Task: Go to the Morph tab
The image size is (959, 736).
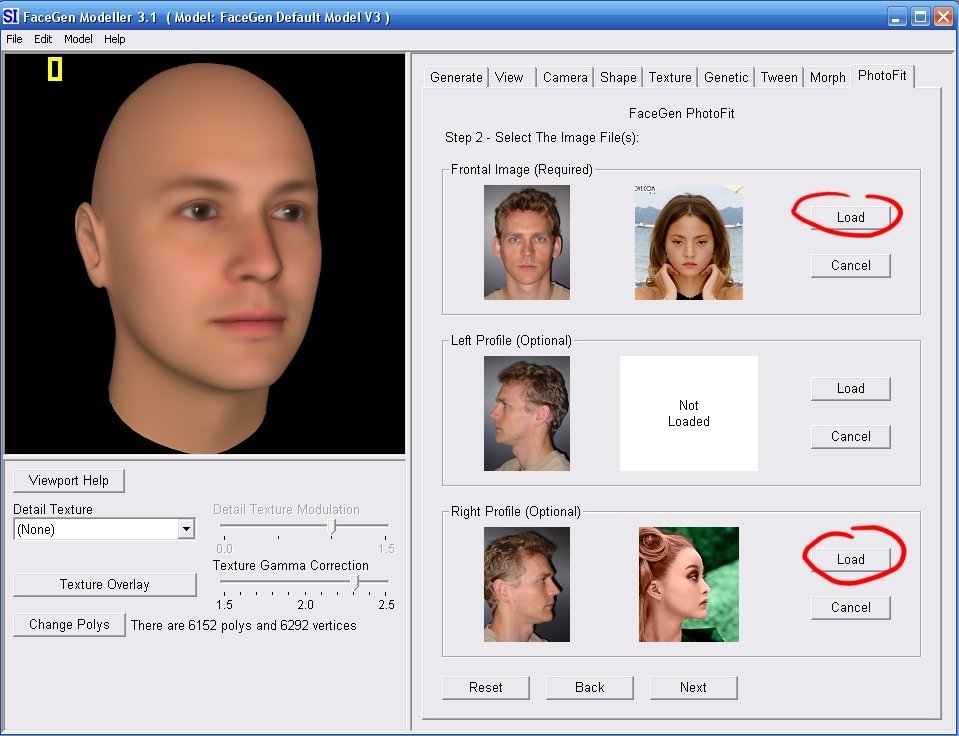Action: pos(827,77)
